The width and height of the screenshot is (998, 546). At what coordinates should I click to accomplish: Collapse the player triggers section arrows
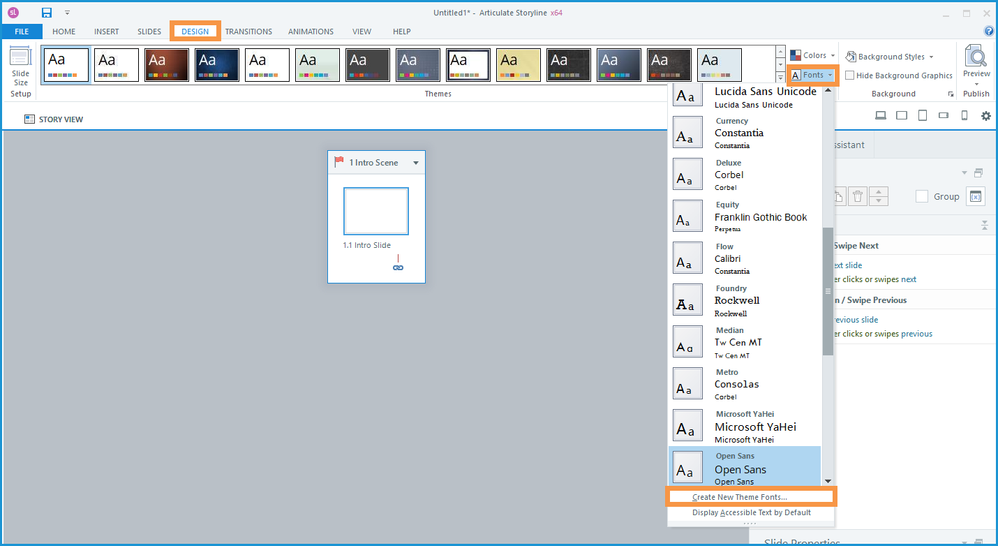(x=985, y=225)
